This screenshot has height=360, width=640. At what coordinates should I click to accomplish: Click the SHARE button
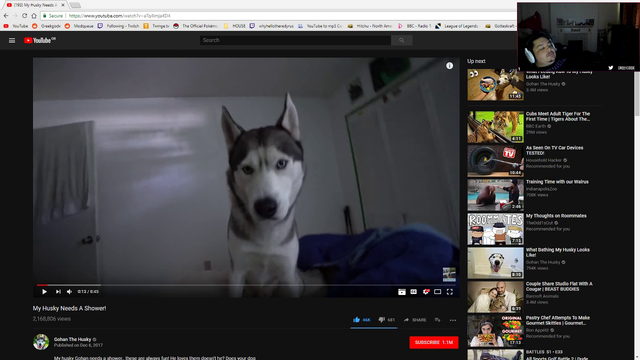coord(415,320)
